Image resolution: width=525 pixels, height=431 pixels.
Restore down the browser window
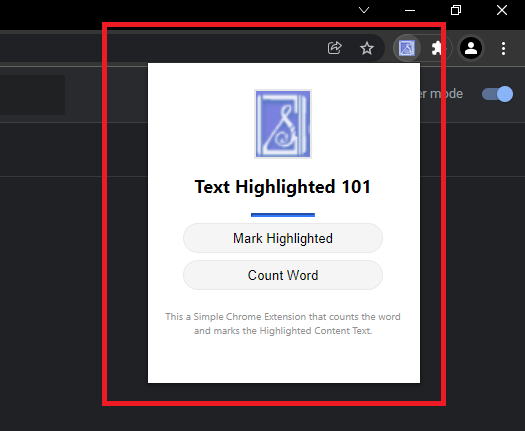pos(456,10)
